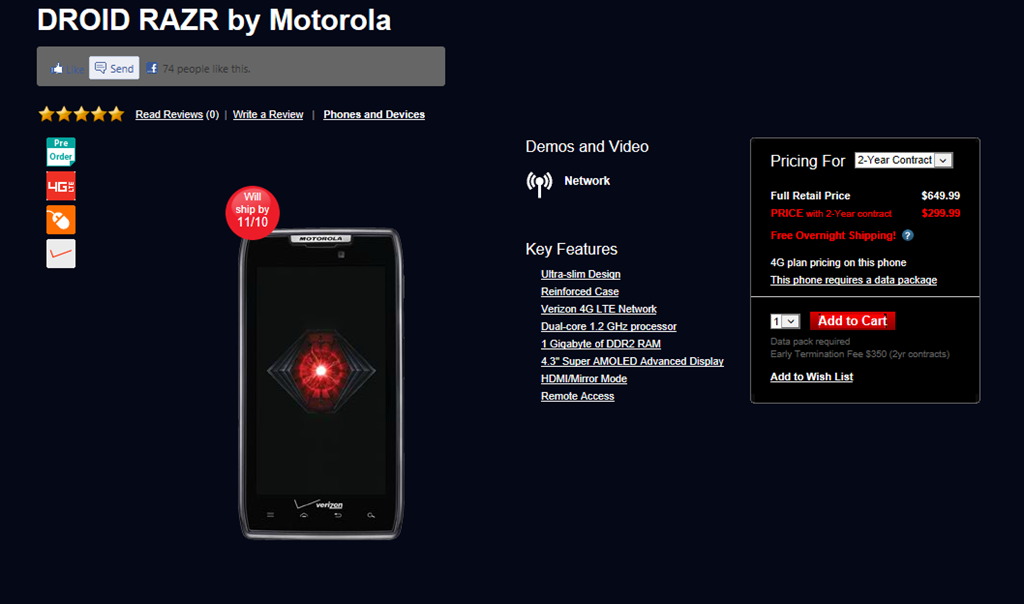Click the red 4G LTE badge icon

pyautogui.click(x=61, y=186)
